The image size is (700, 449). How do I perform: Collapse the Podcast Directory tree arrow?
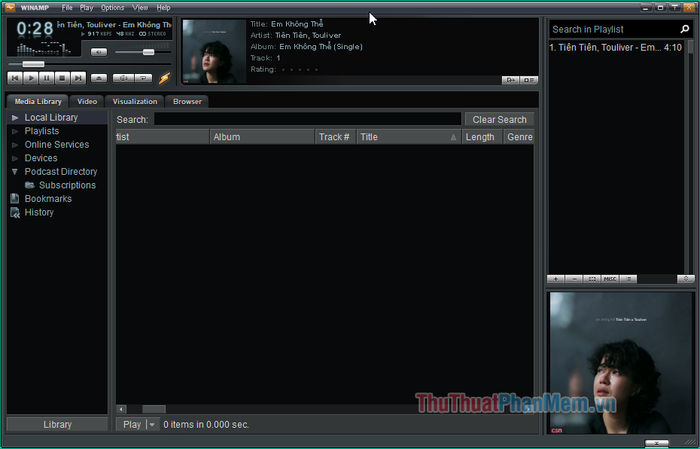click(x=15, y=171)
